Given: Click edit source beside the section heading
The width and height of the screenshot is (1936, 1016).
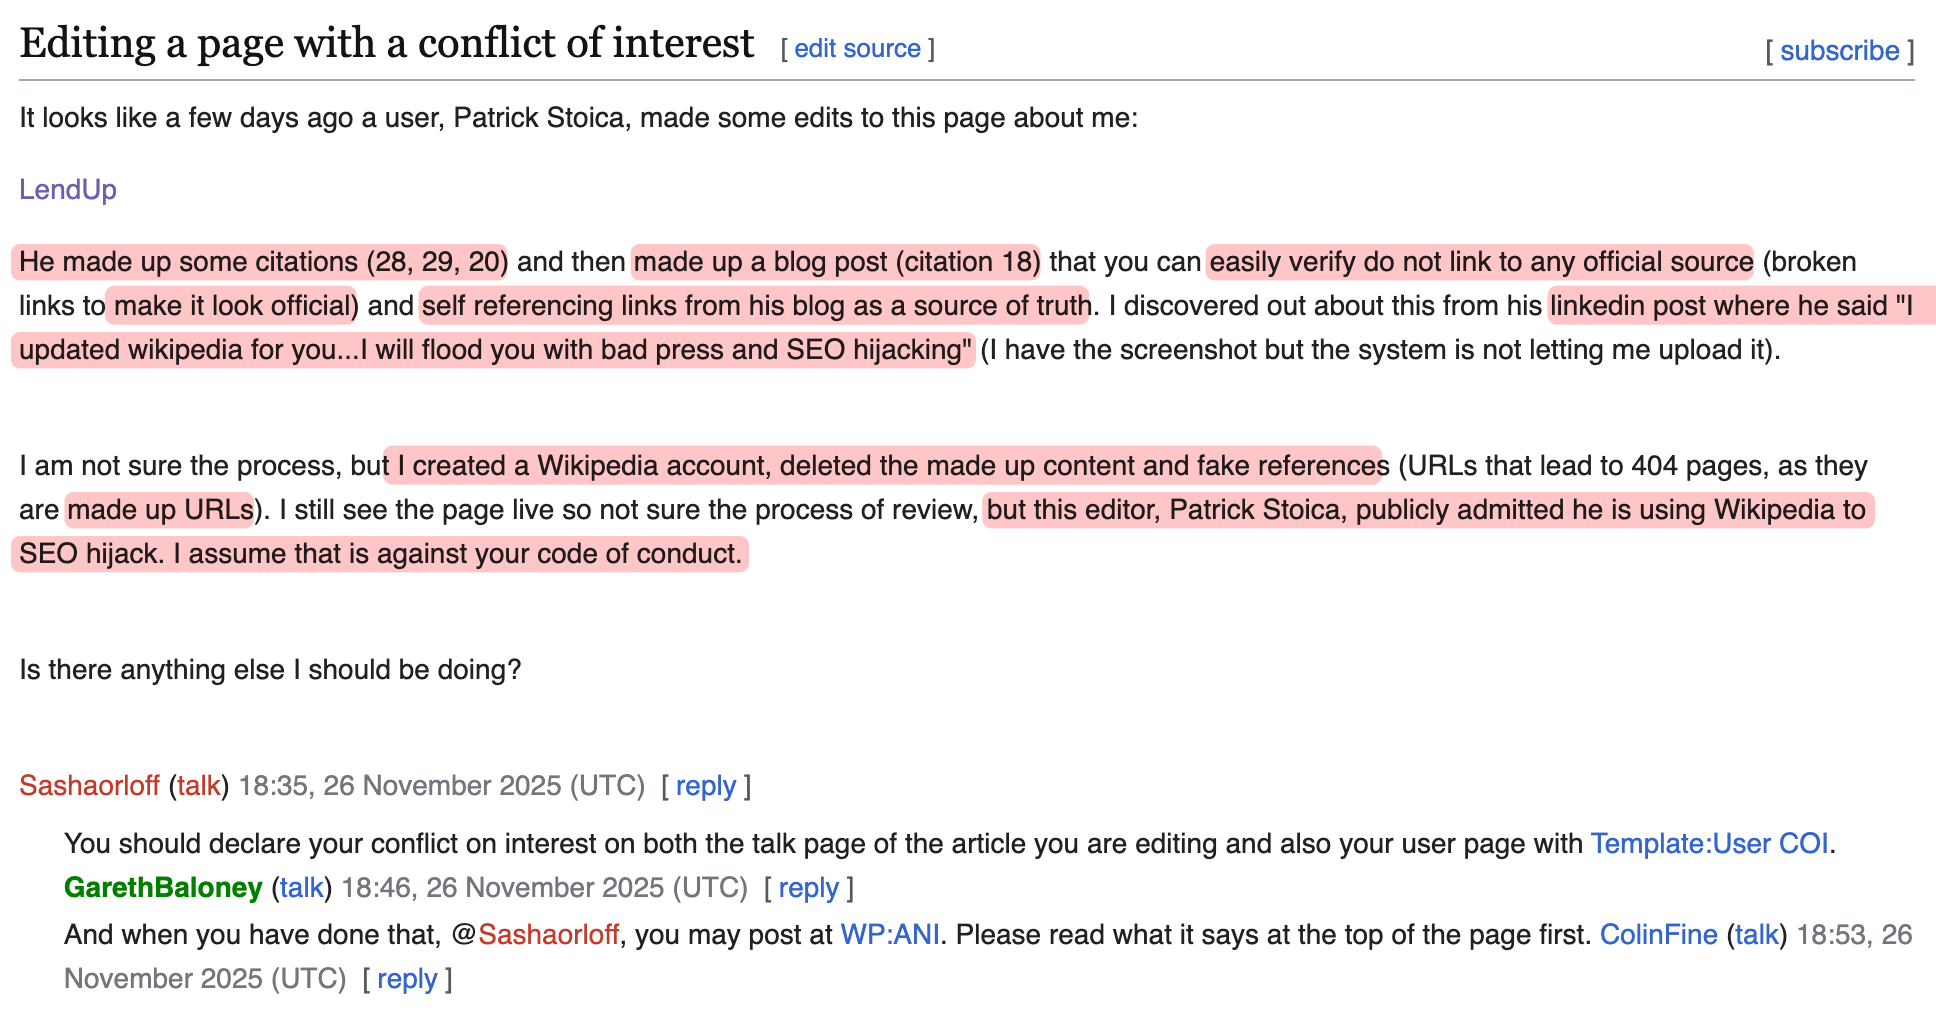Looking at the screenshot, I should tap(857, 49).
